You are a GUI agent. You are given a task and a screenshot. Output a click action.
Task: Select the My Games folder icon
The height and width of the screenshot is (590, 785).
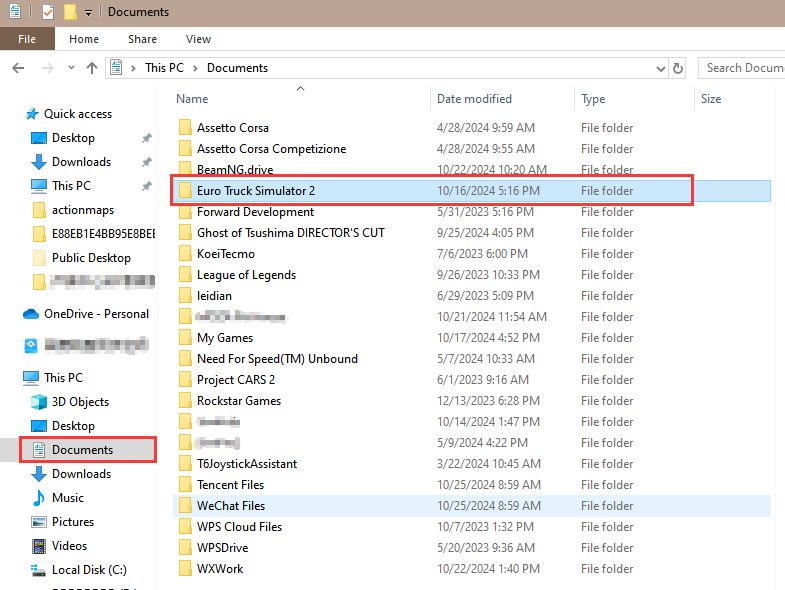click(185, 338)
